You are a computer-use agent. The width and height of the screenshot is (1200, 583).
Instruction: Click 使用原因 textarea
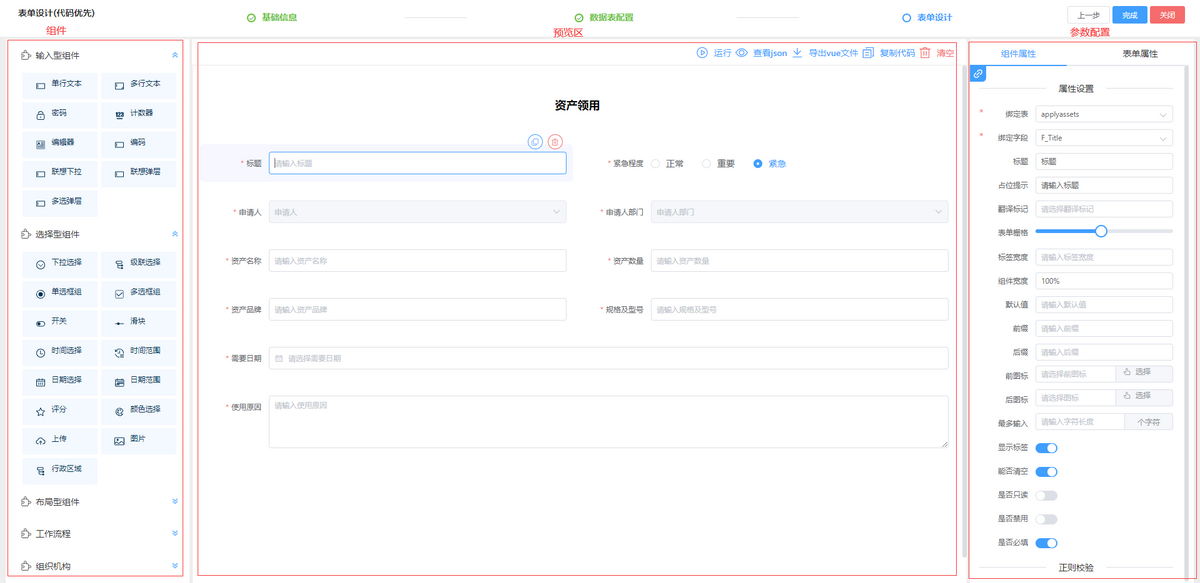point(608,421)
